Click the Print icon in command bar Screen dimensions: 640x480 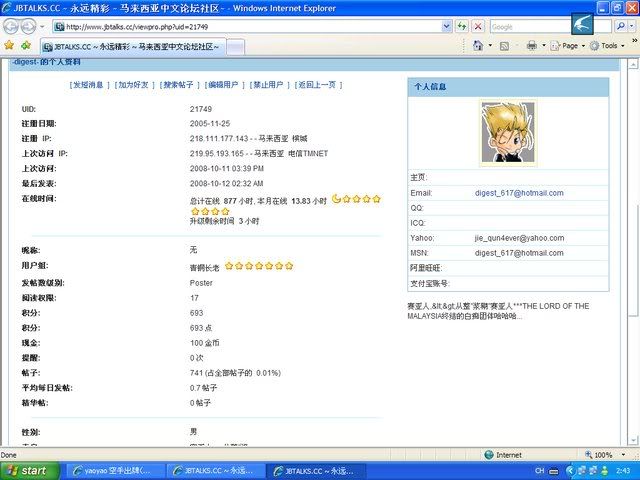click(x=532, y=46)
